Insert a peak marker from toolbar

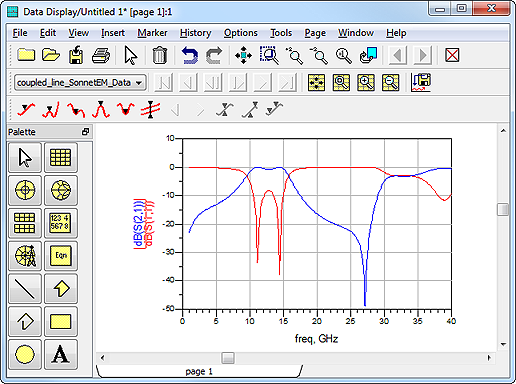coord(101,109)
